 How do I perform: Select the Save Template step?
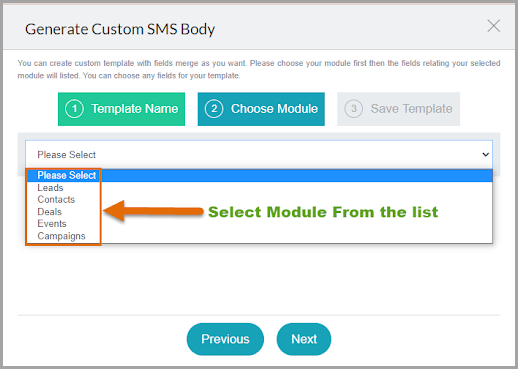click(x=398, y=109)
